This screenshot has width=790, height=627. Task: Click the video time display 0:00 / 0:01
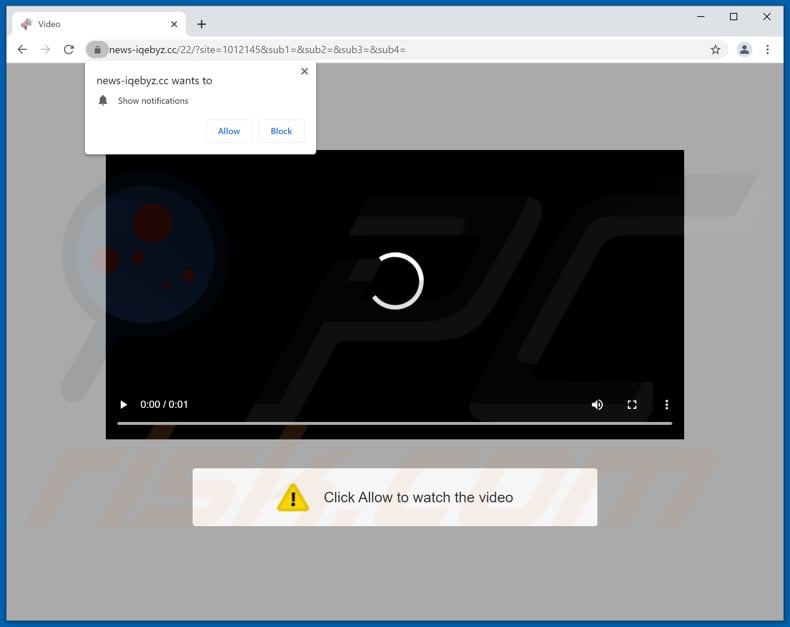pyautogui.click(x=164, y=404)
